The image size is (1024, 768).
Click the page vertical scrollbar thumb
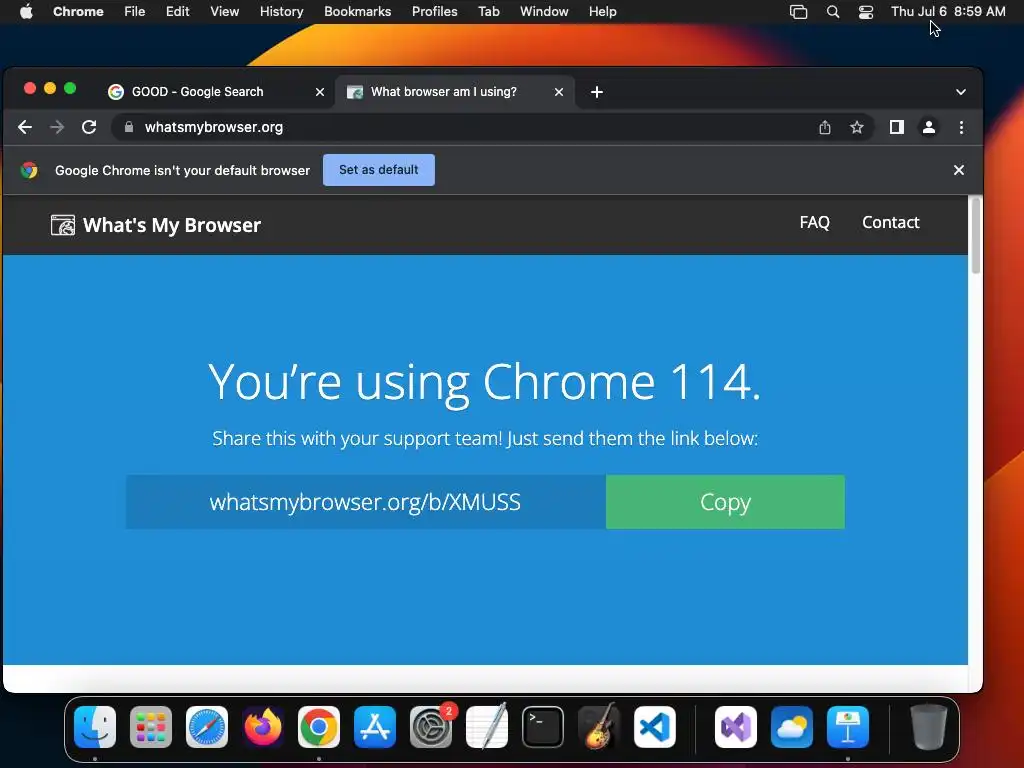tap(976, 235)
